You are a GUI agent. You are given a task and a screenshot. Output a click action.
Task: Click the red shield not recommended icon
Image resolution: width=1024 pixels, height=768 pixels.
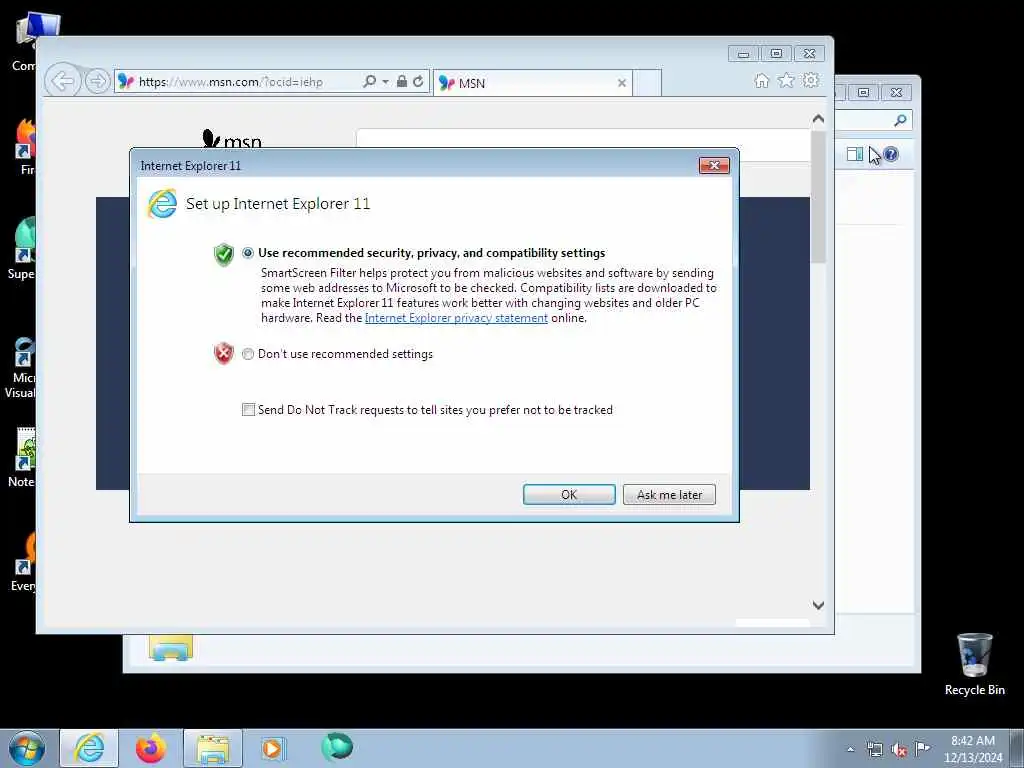[x=223, y=353]
